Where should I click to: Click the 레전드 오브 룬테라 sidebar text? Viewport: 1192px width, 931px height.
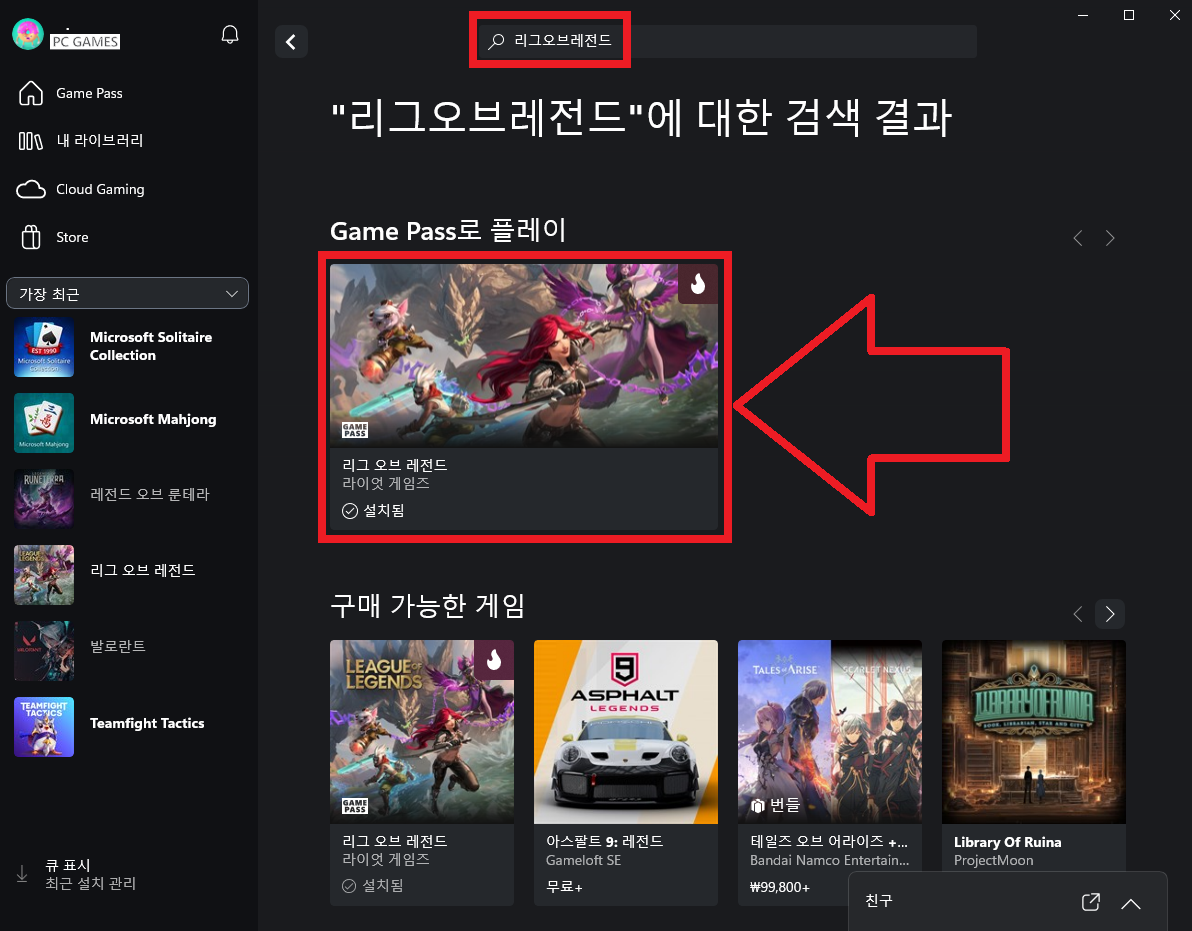click(150, 494)
